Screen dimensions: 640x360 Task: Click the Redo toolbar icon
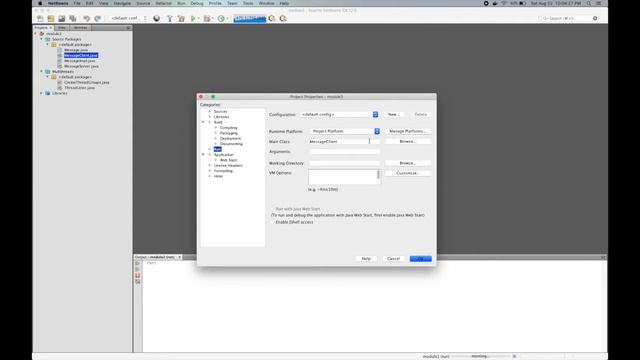(x=98, y=18)
